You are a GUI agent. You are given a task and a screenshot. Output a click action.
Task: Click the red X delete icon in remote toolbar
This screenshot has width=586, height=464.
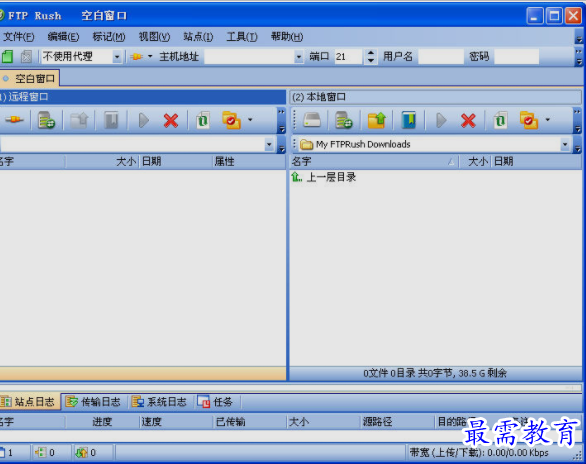pos(171,120)
